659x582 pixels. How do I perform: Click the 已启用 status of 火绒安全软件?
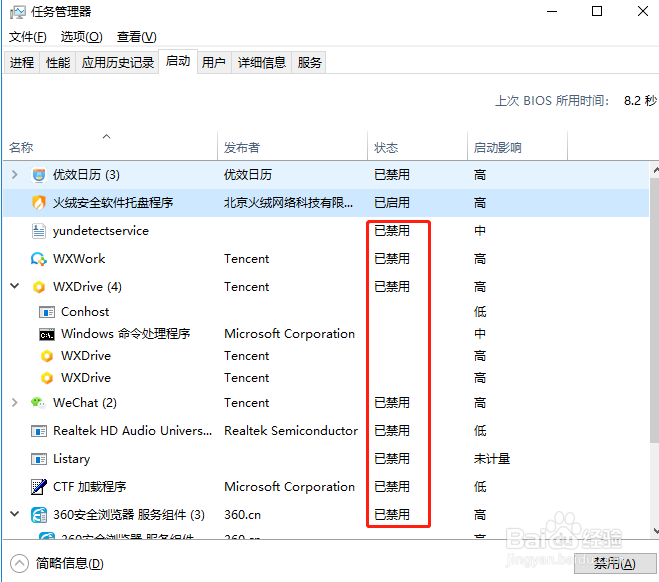pyautogui.click(x=392, y=203)
